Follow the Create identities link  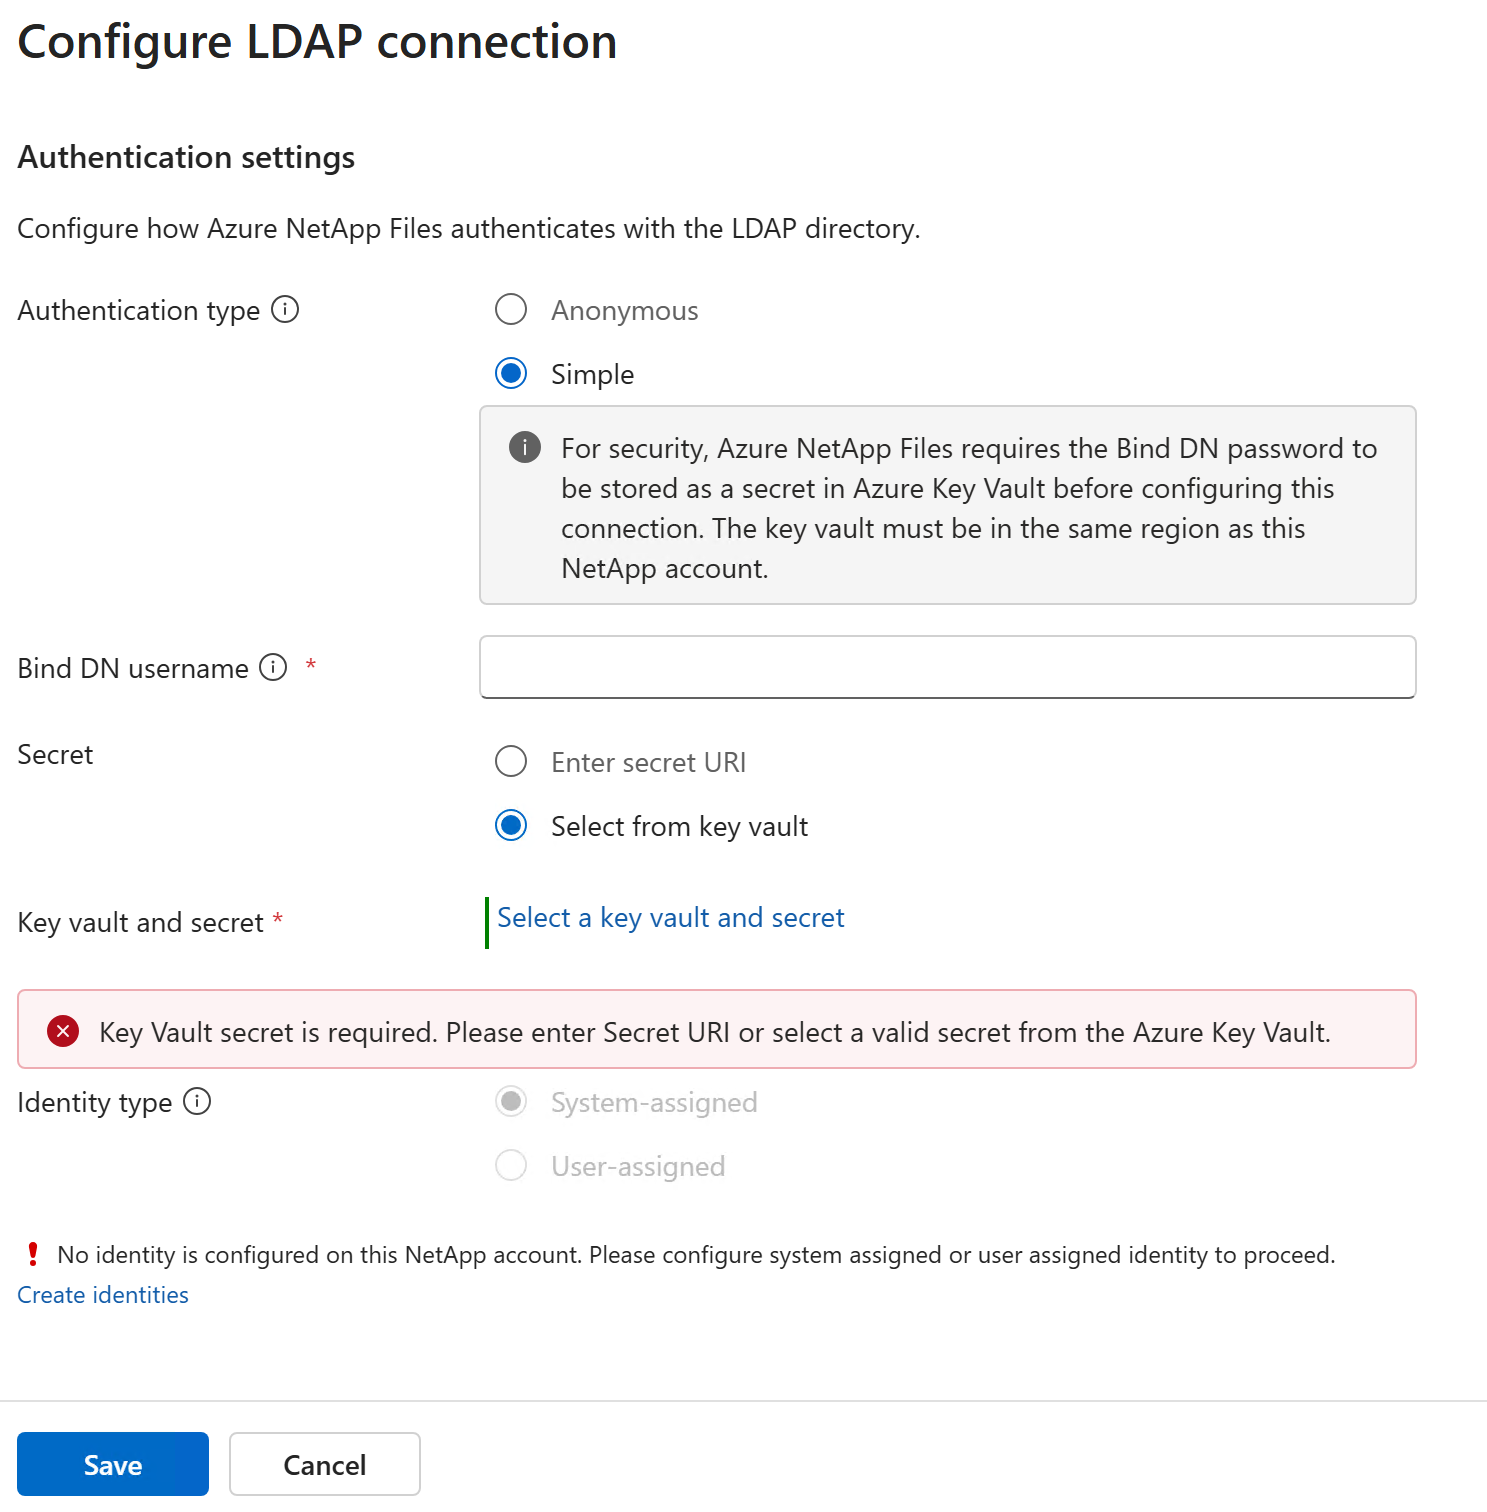[x=103, y=1295]
